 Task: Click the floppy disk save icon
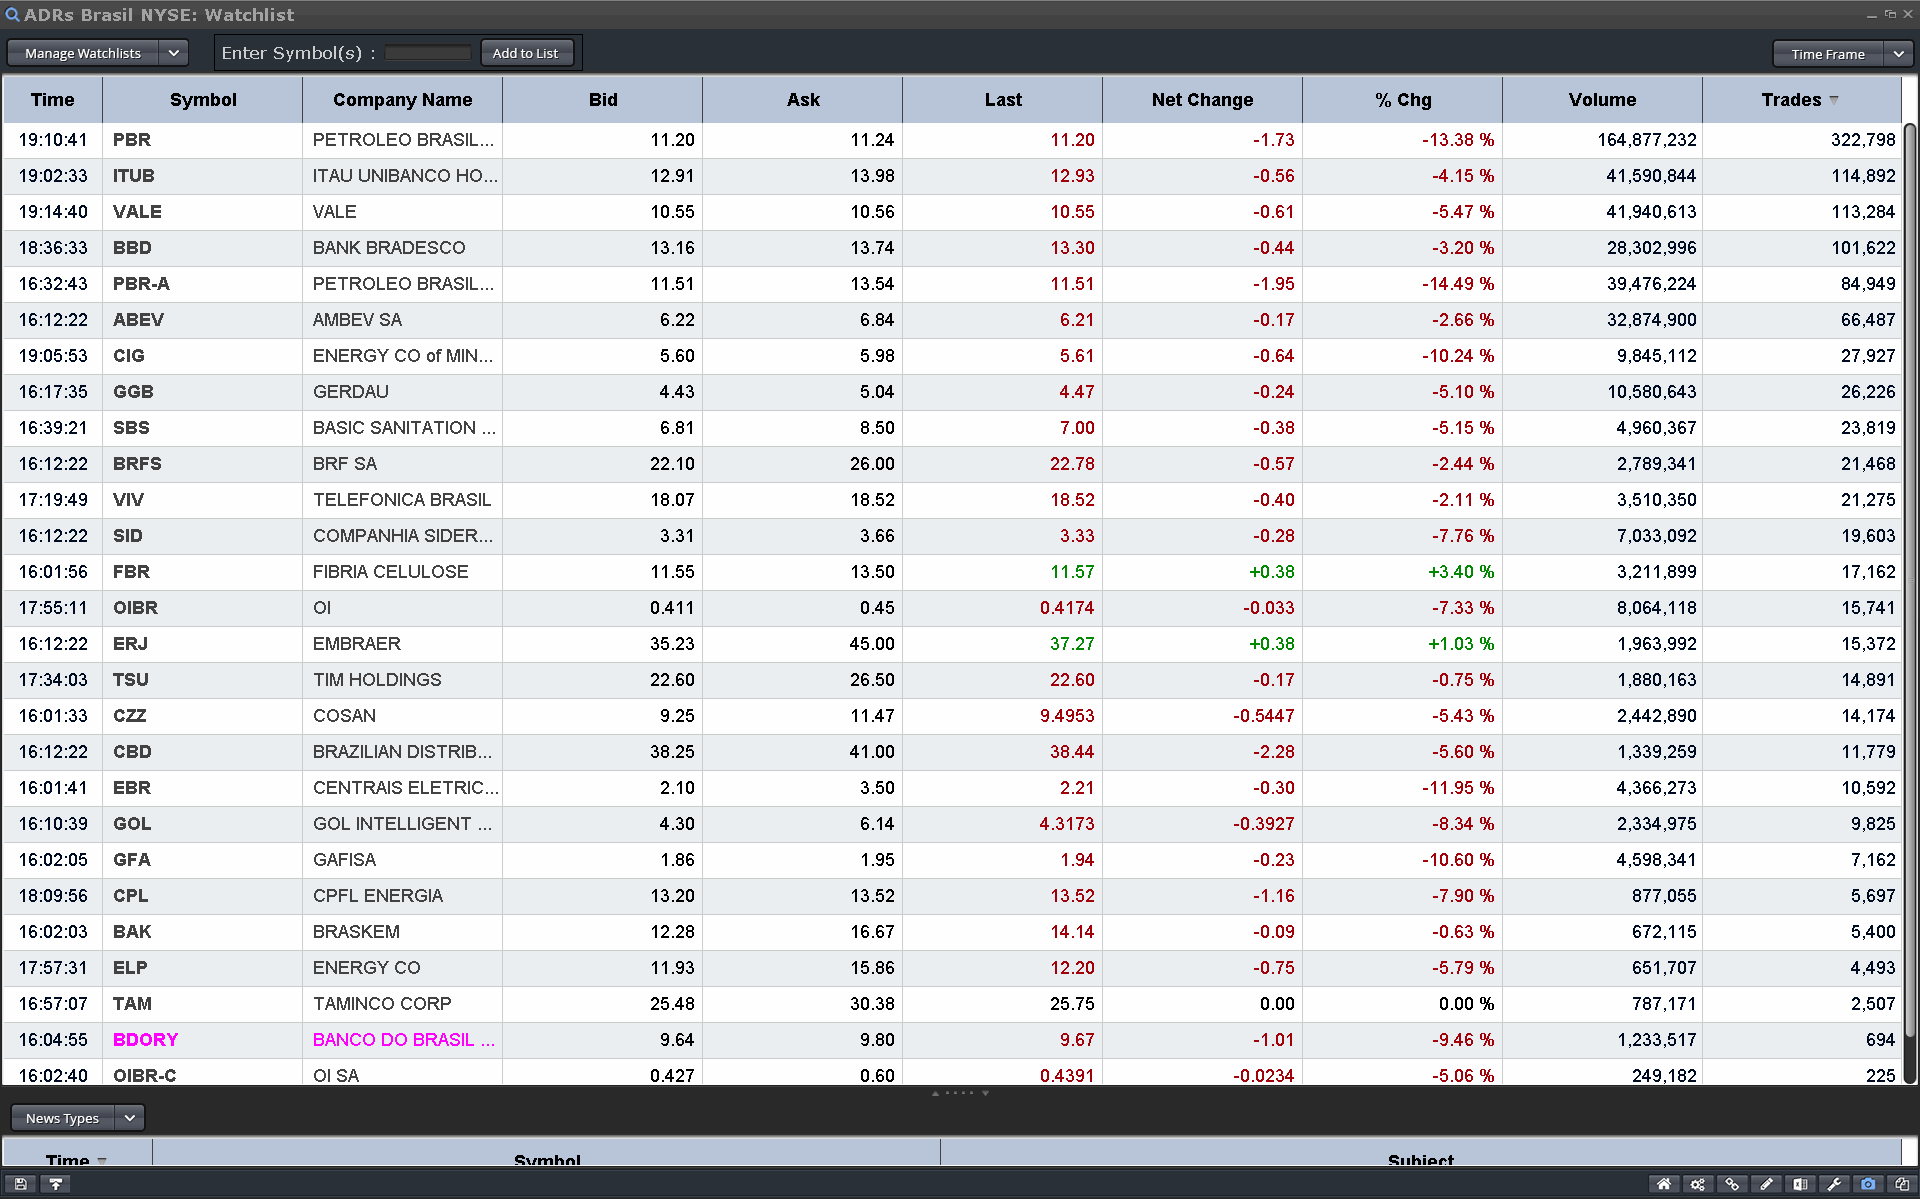point(20,1184)
